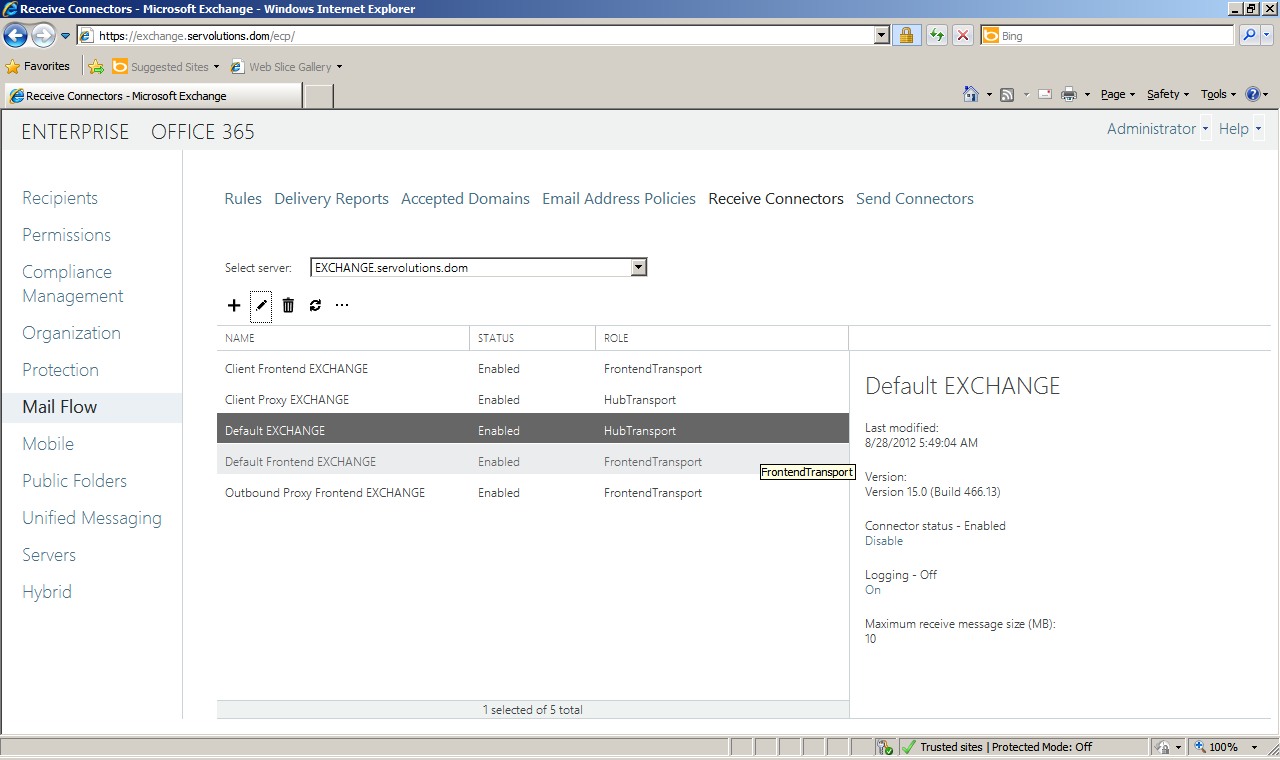Click the Disable connector link
Screen dimensions: 1280x760
tap(884, 541)
